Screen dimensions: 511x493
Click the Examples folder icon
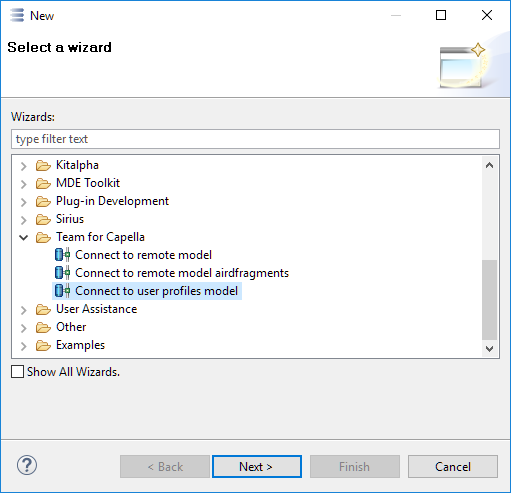[x=43, y=345]
